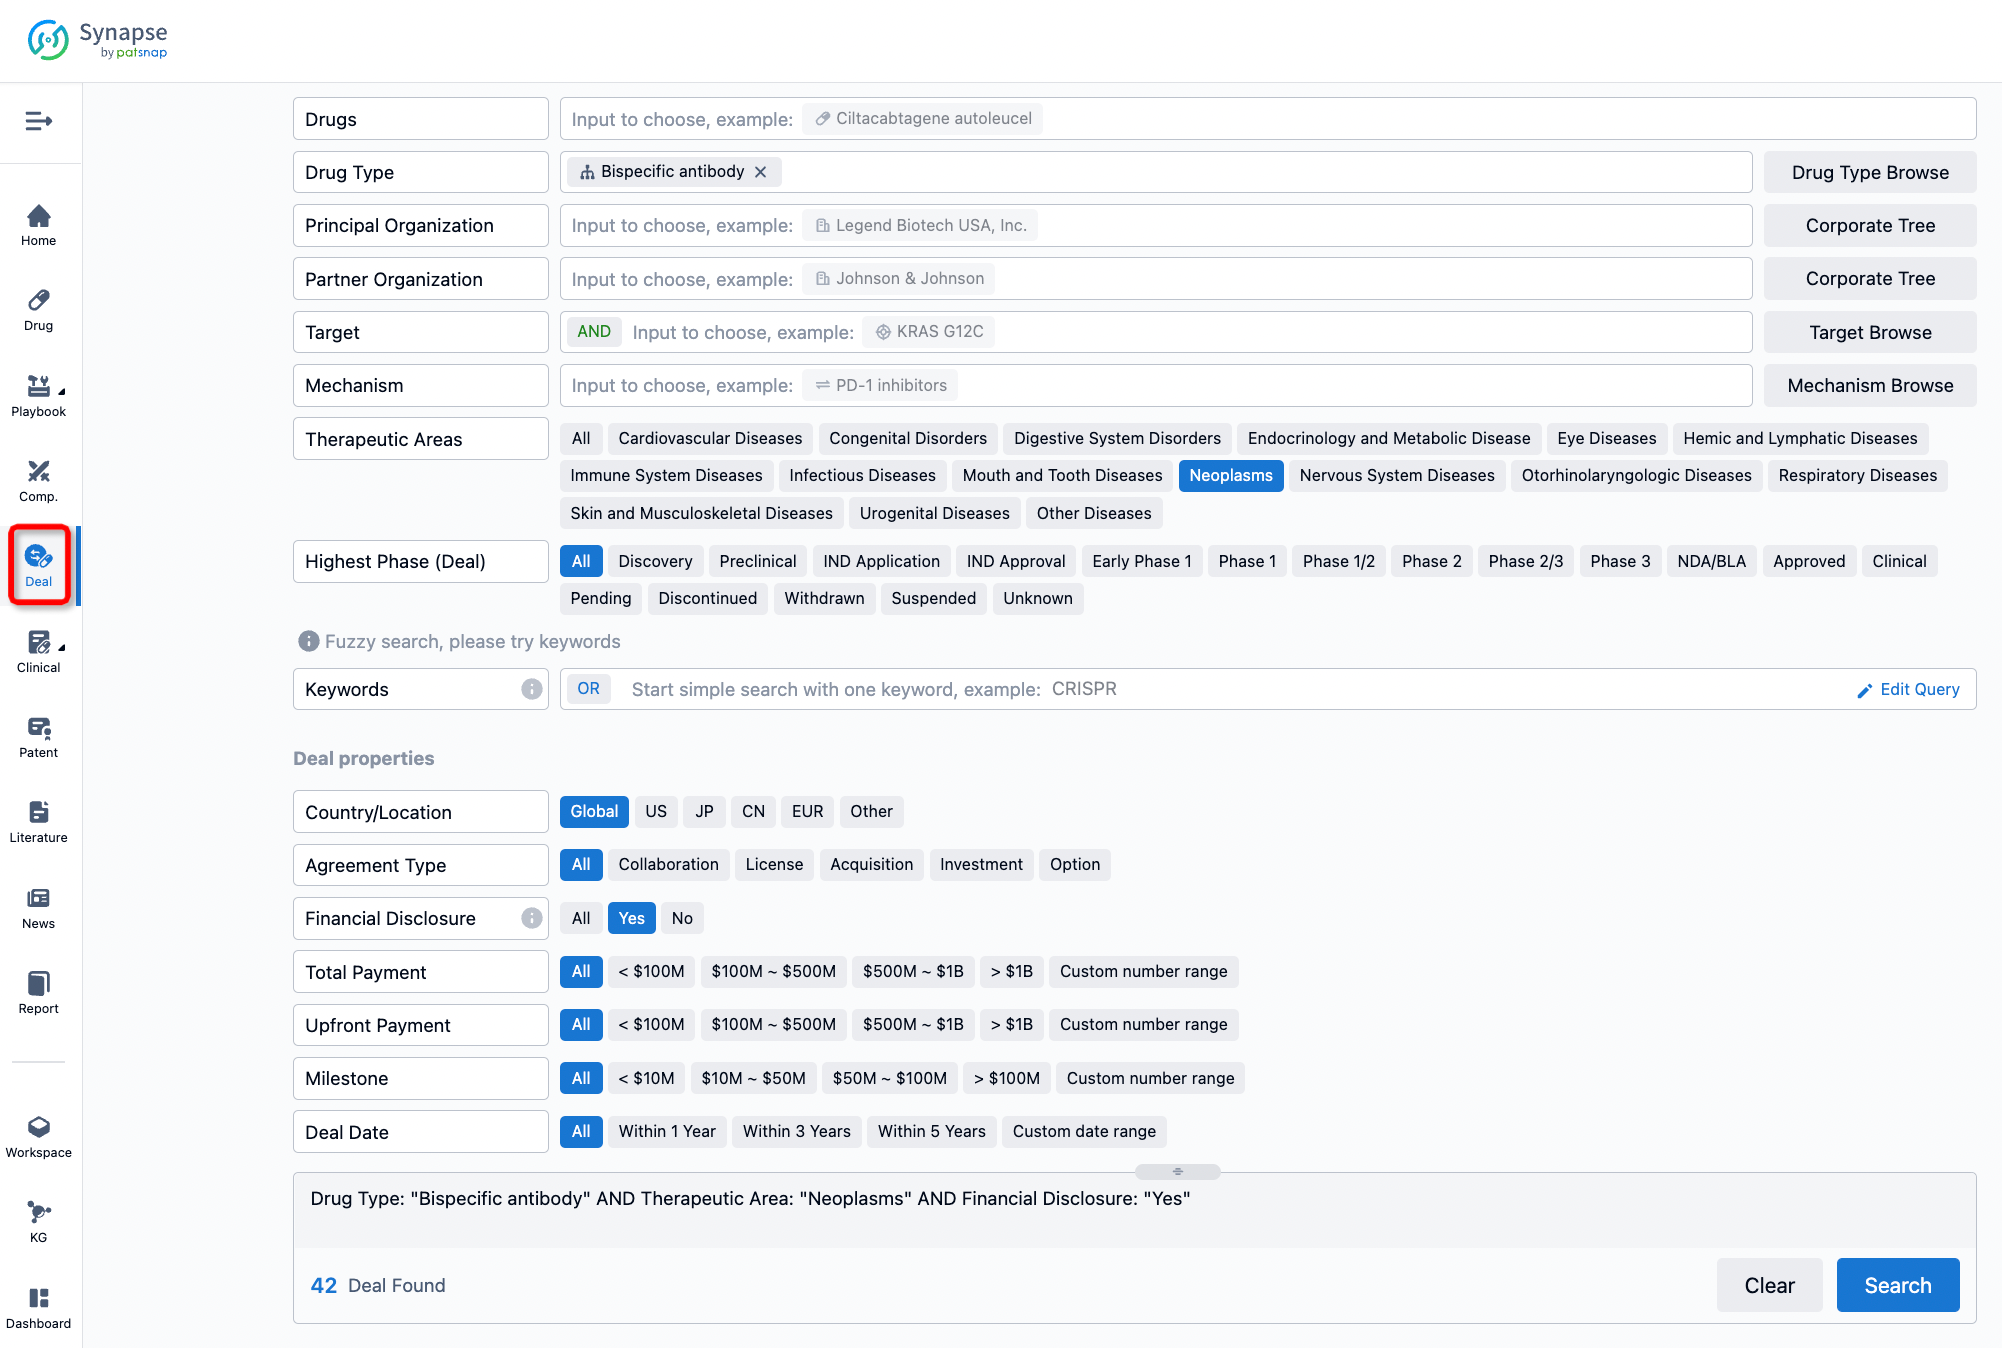Image resolution: width=2002 pixels, height=1348 pixels.
Task: Open the Playbook section
Action: [41, 394]
